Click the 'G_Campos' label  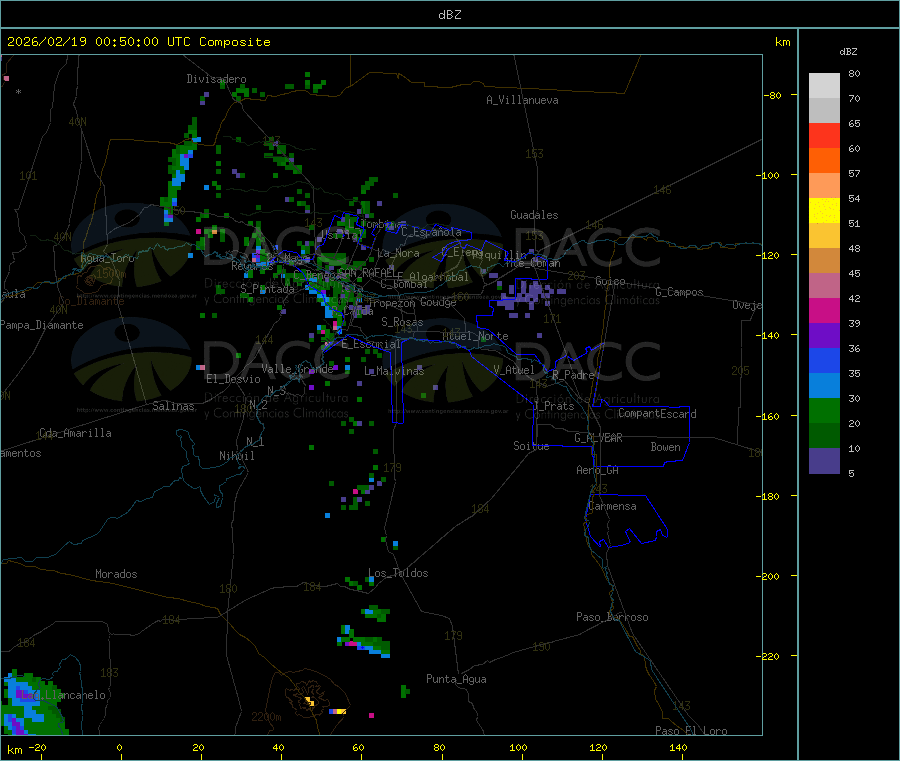tap(680, 292)
